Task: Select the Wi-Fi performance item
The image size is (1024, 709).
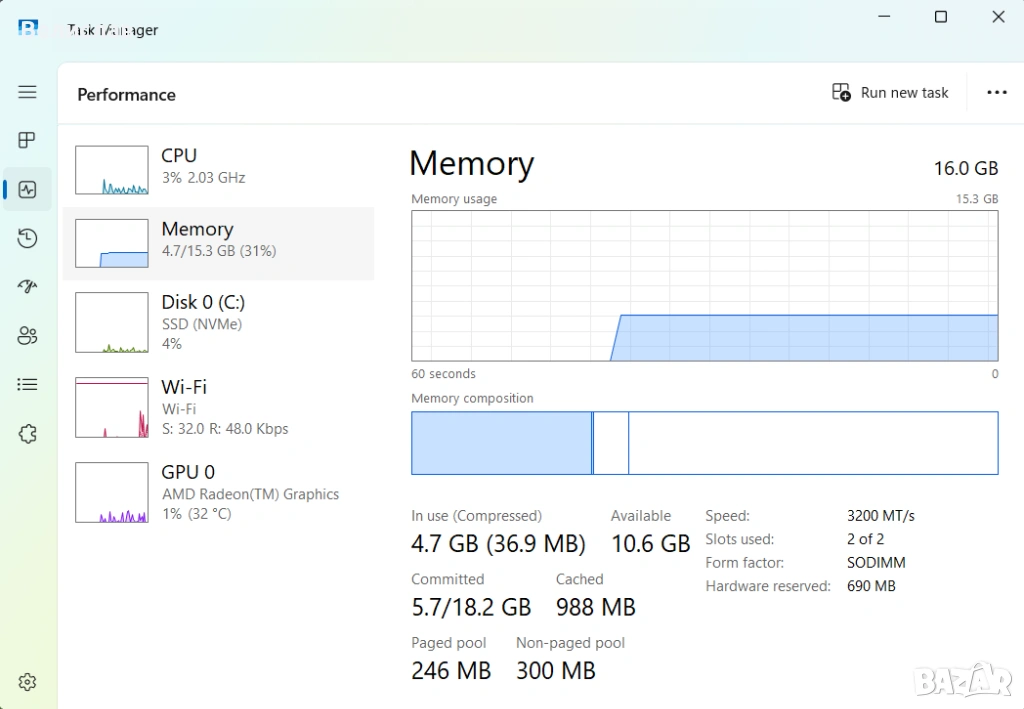Action: click(218, 407)
